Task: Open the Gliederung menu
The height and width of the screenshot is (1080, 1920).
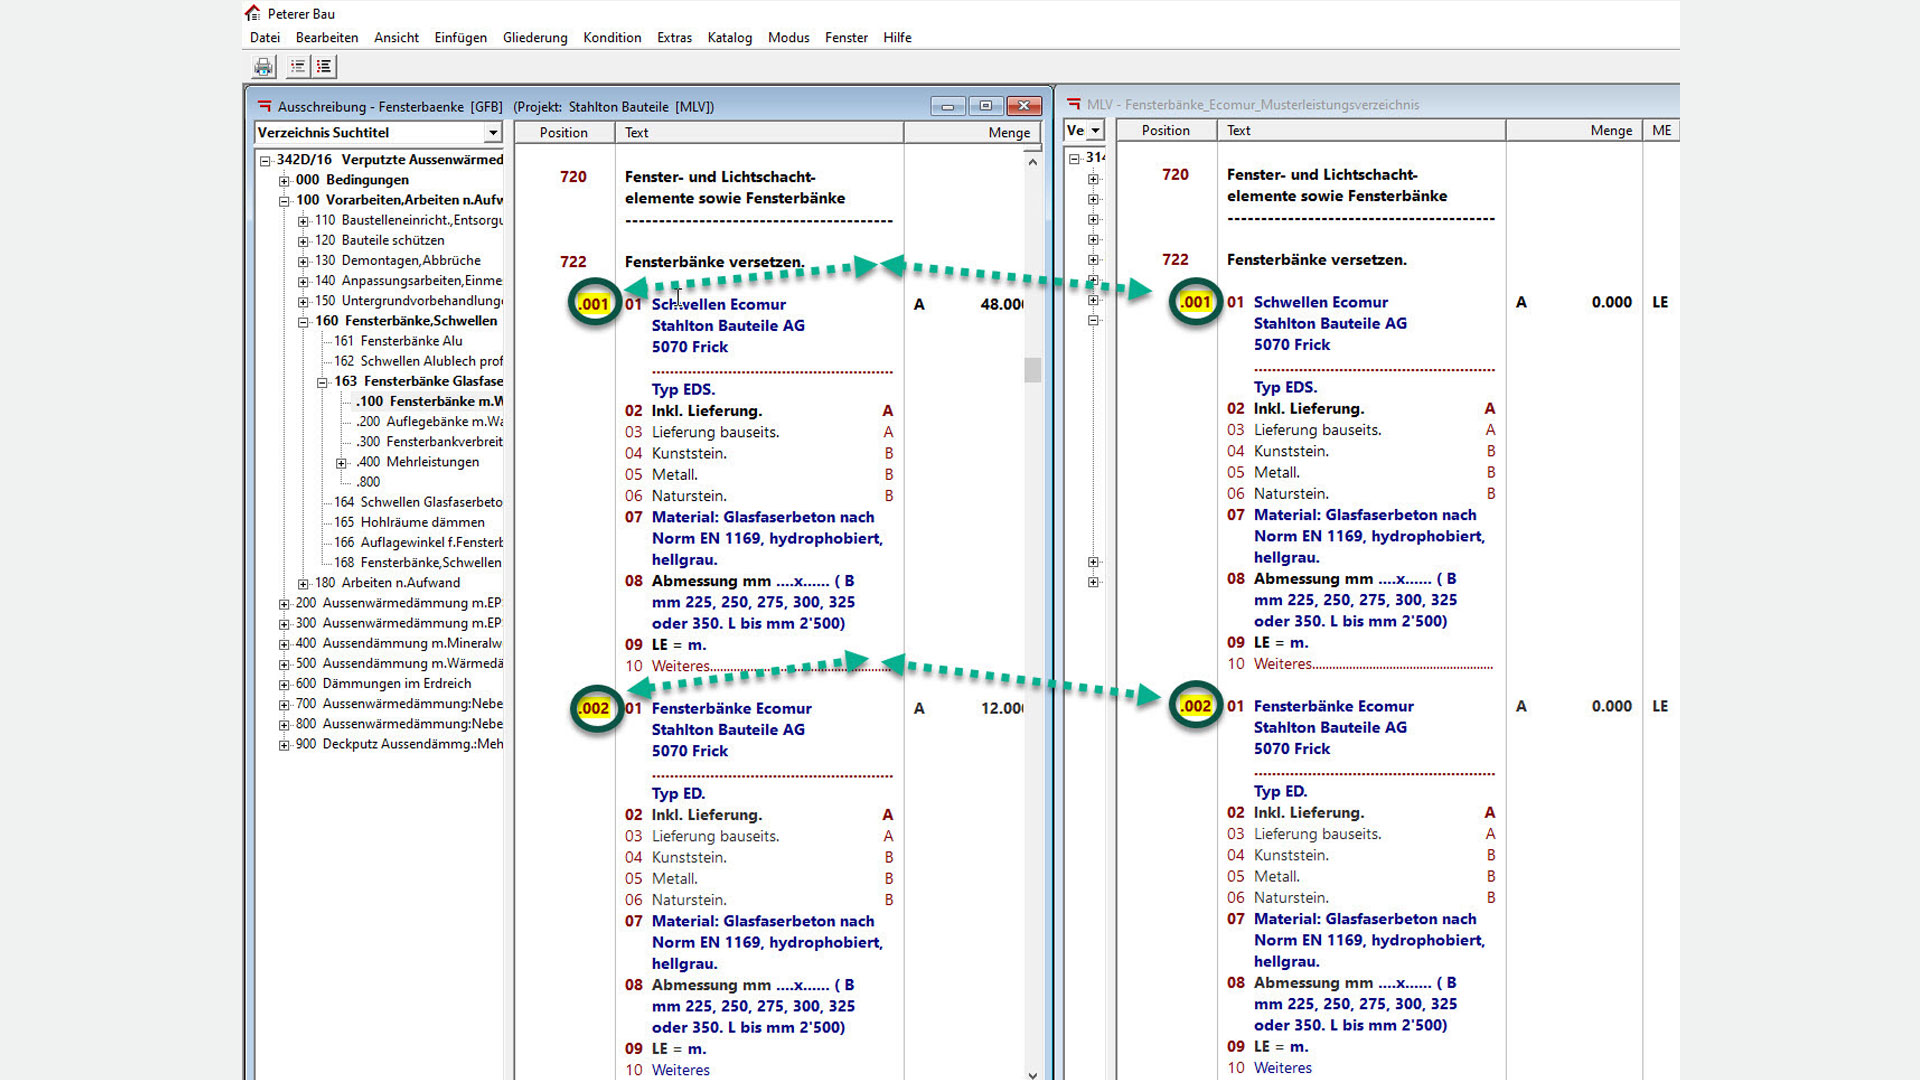Action: tap(535, 37)
